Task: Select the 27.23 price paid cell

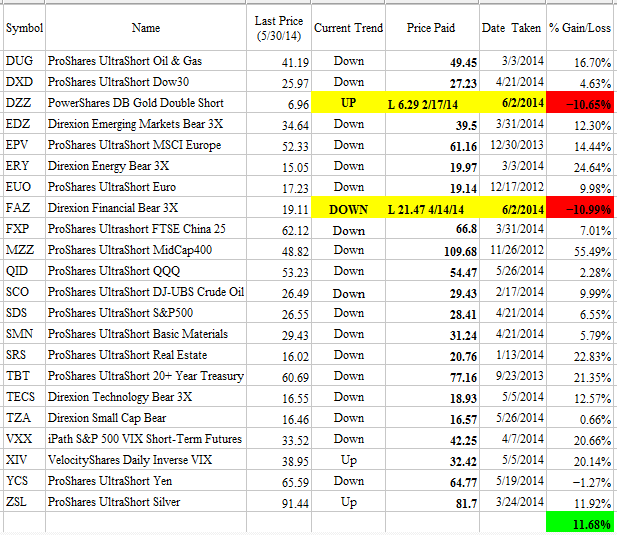Action: [x=432, y=82]
